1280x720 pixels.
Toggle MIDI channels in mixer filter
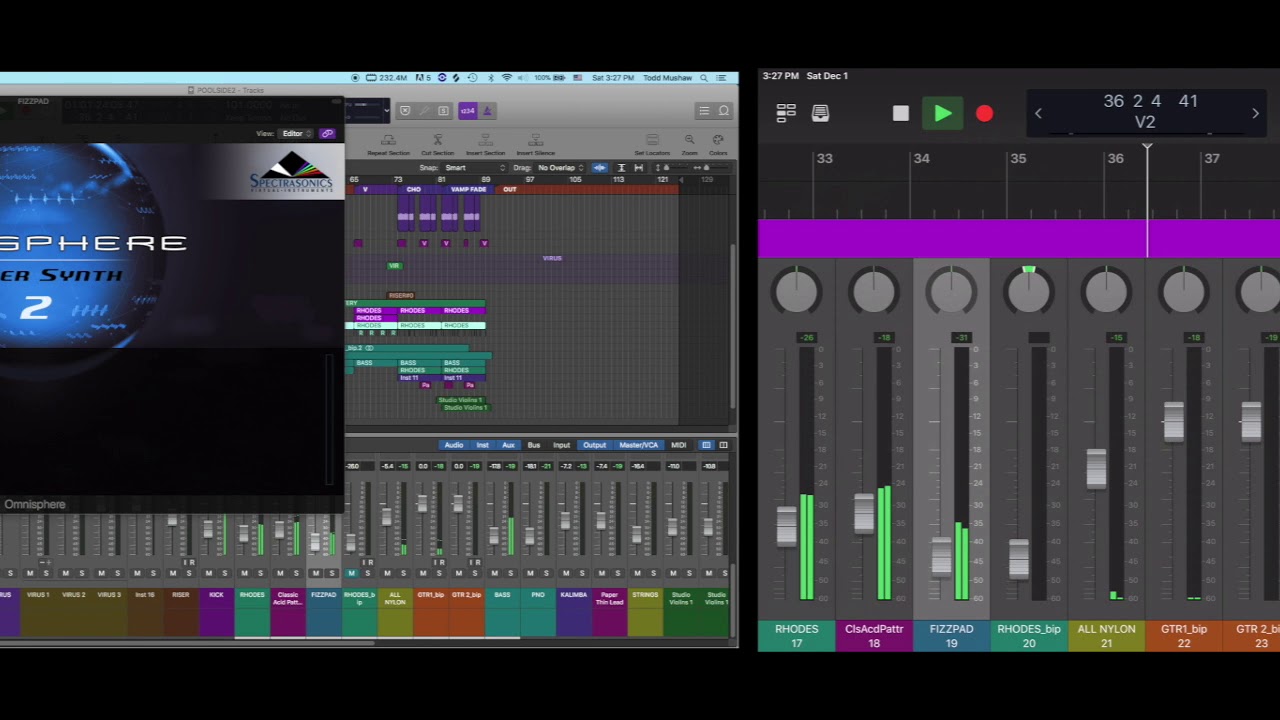(679, 445)
